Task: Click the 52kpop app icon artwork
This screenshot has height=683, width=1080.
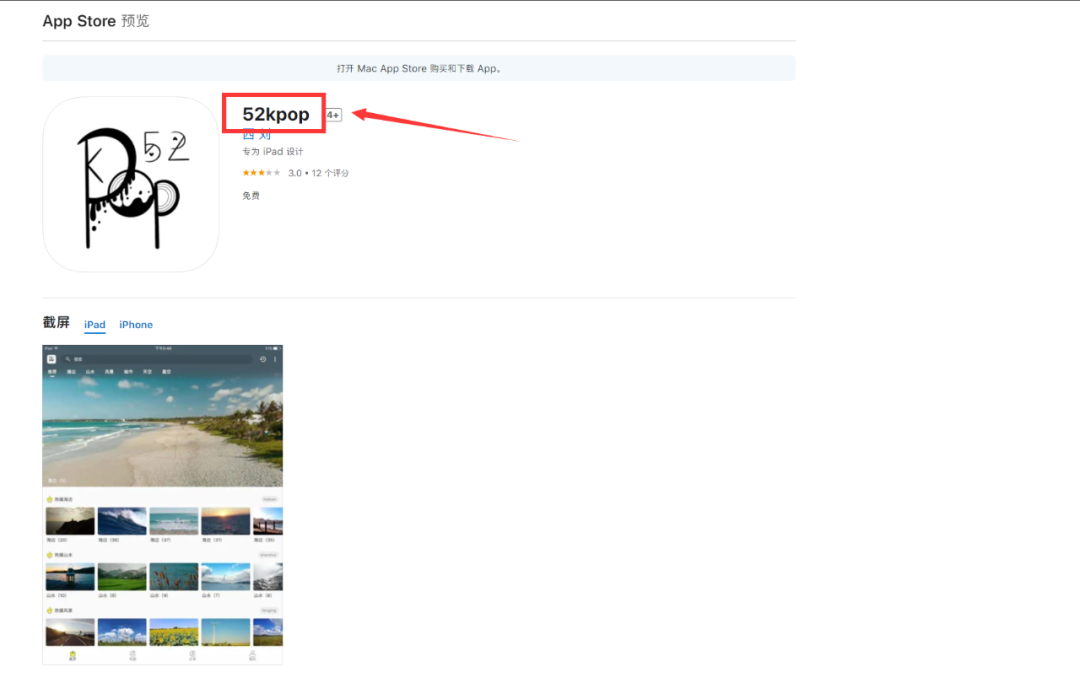Action: pyautogui.click(x=131, y=185)
